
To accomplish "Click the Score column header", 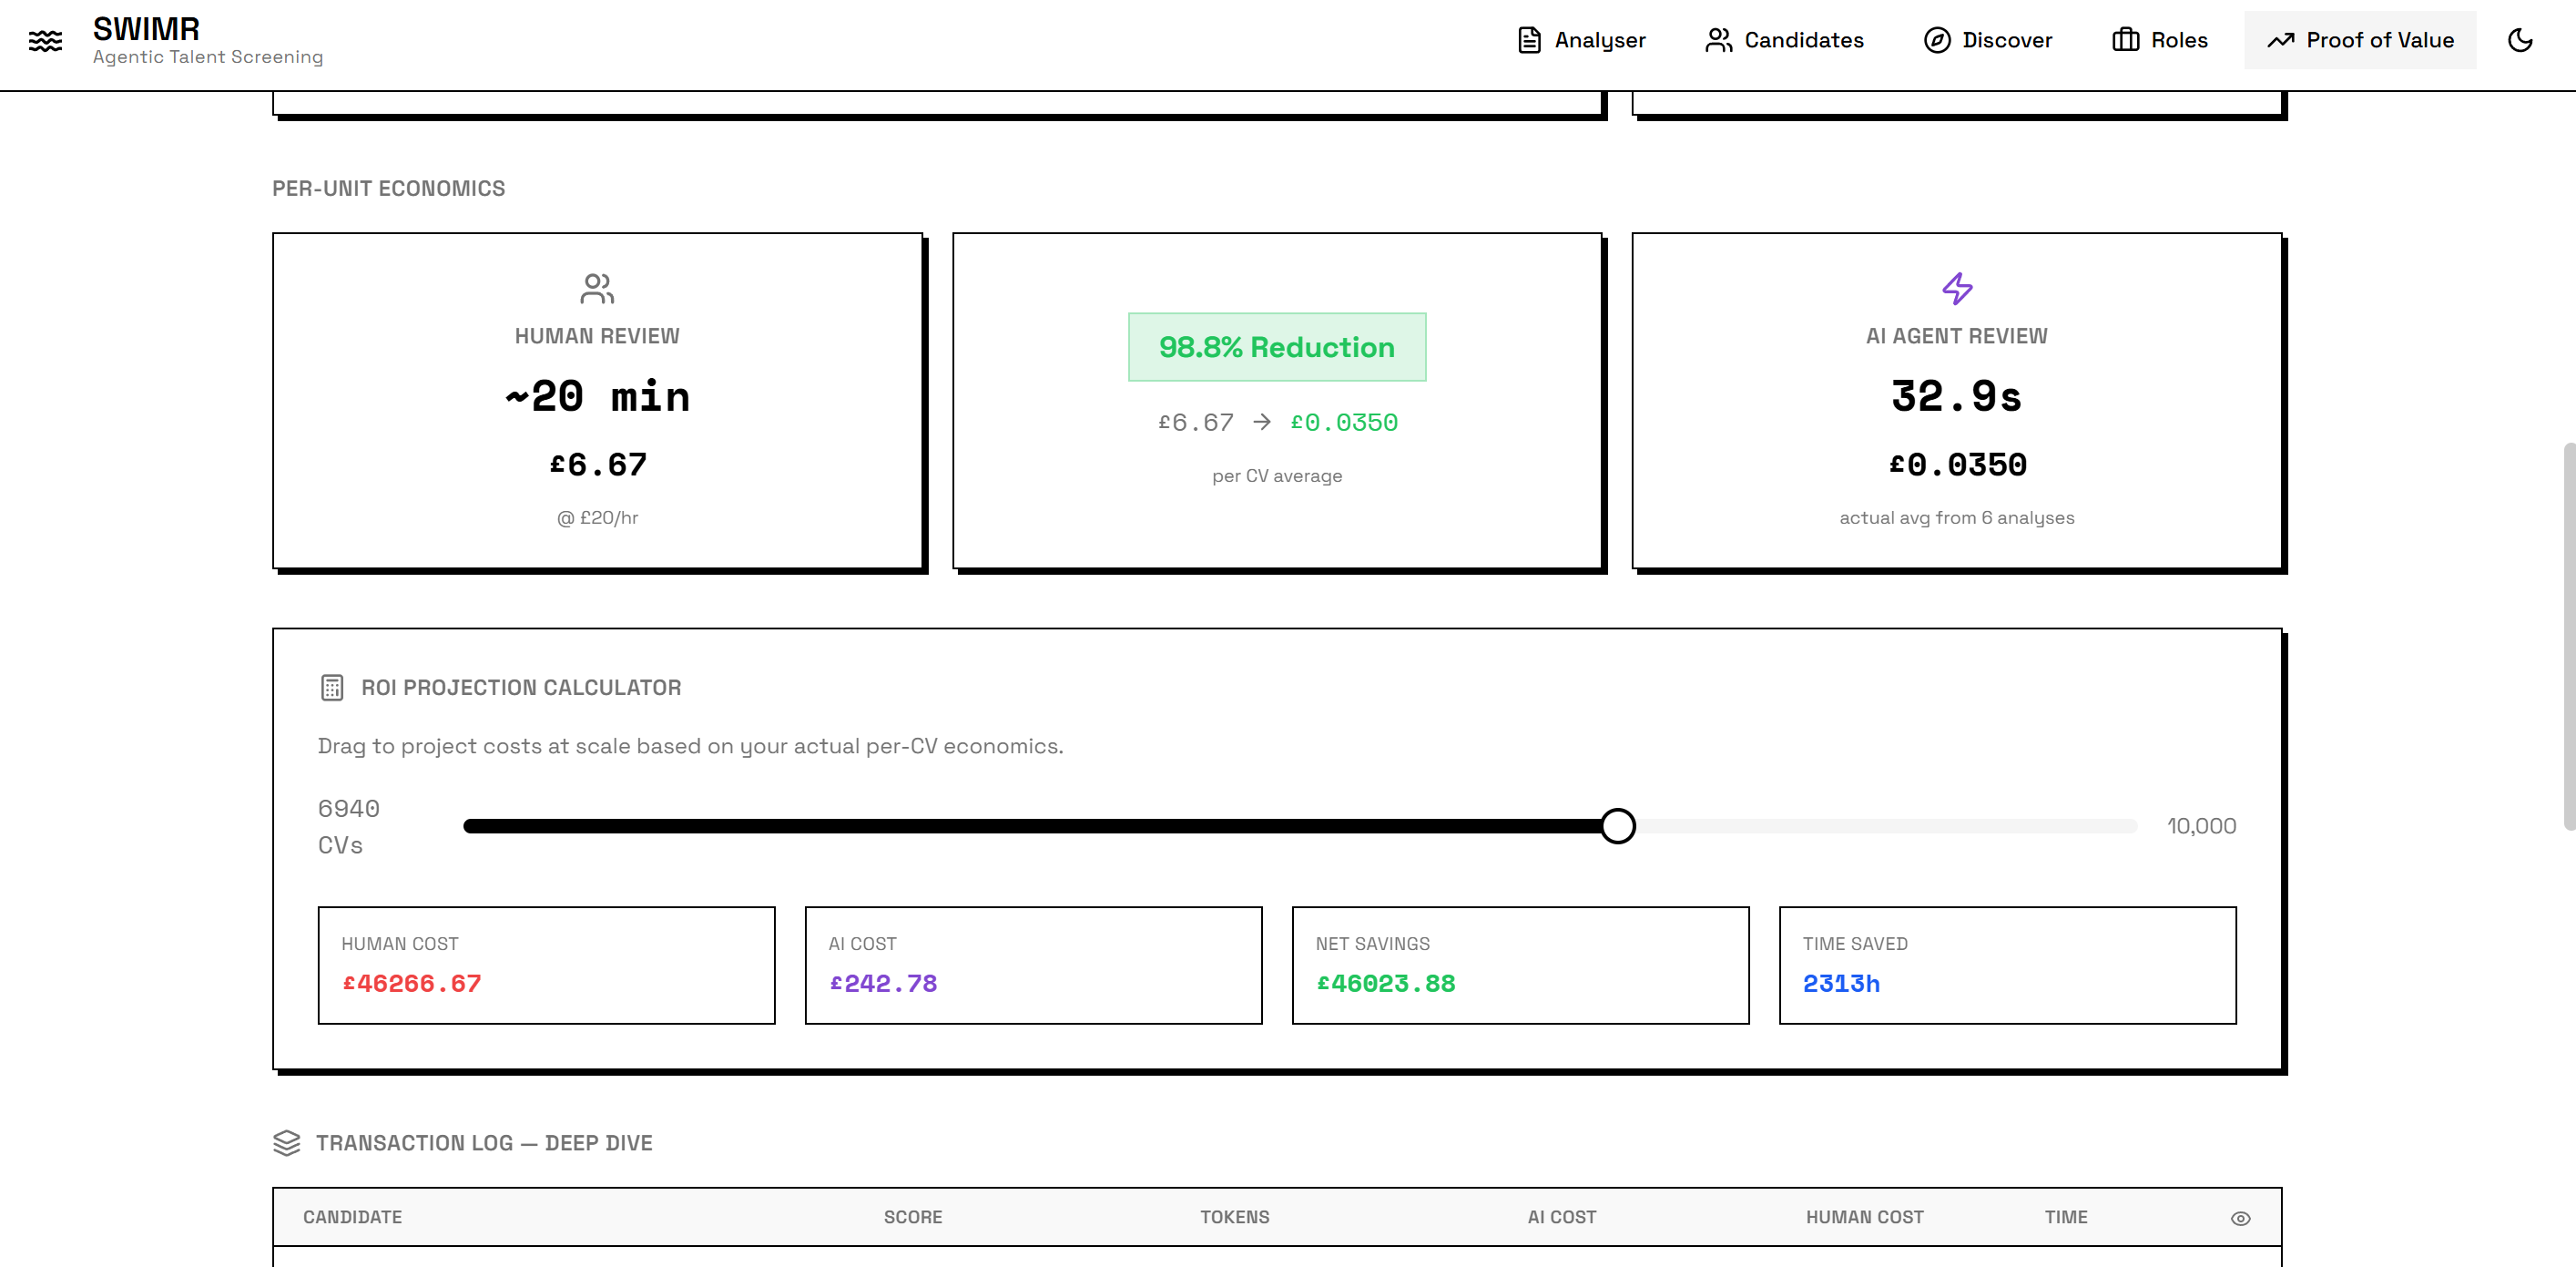I will pos(912,1217).
